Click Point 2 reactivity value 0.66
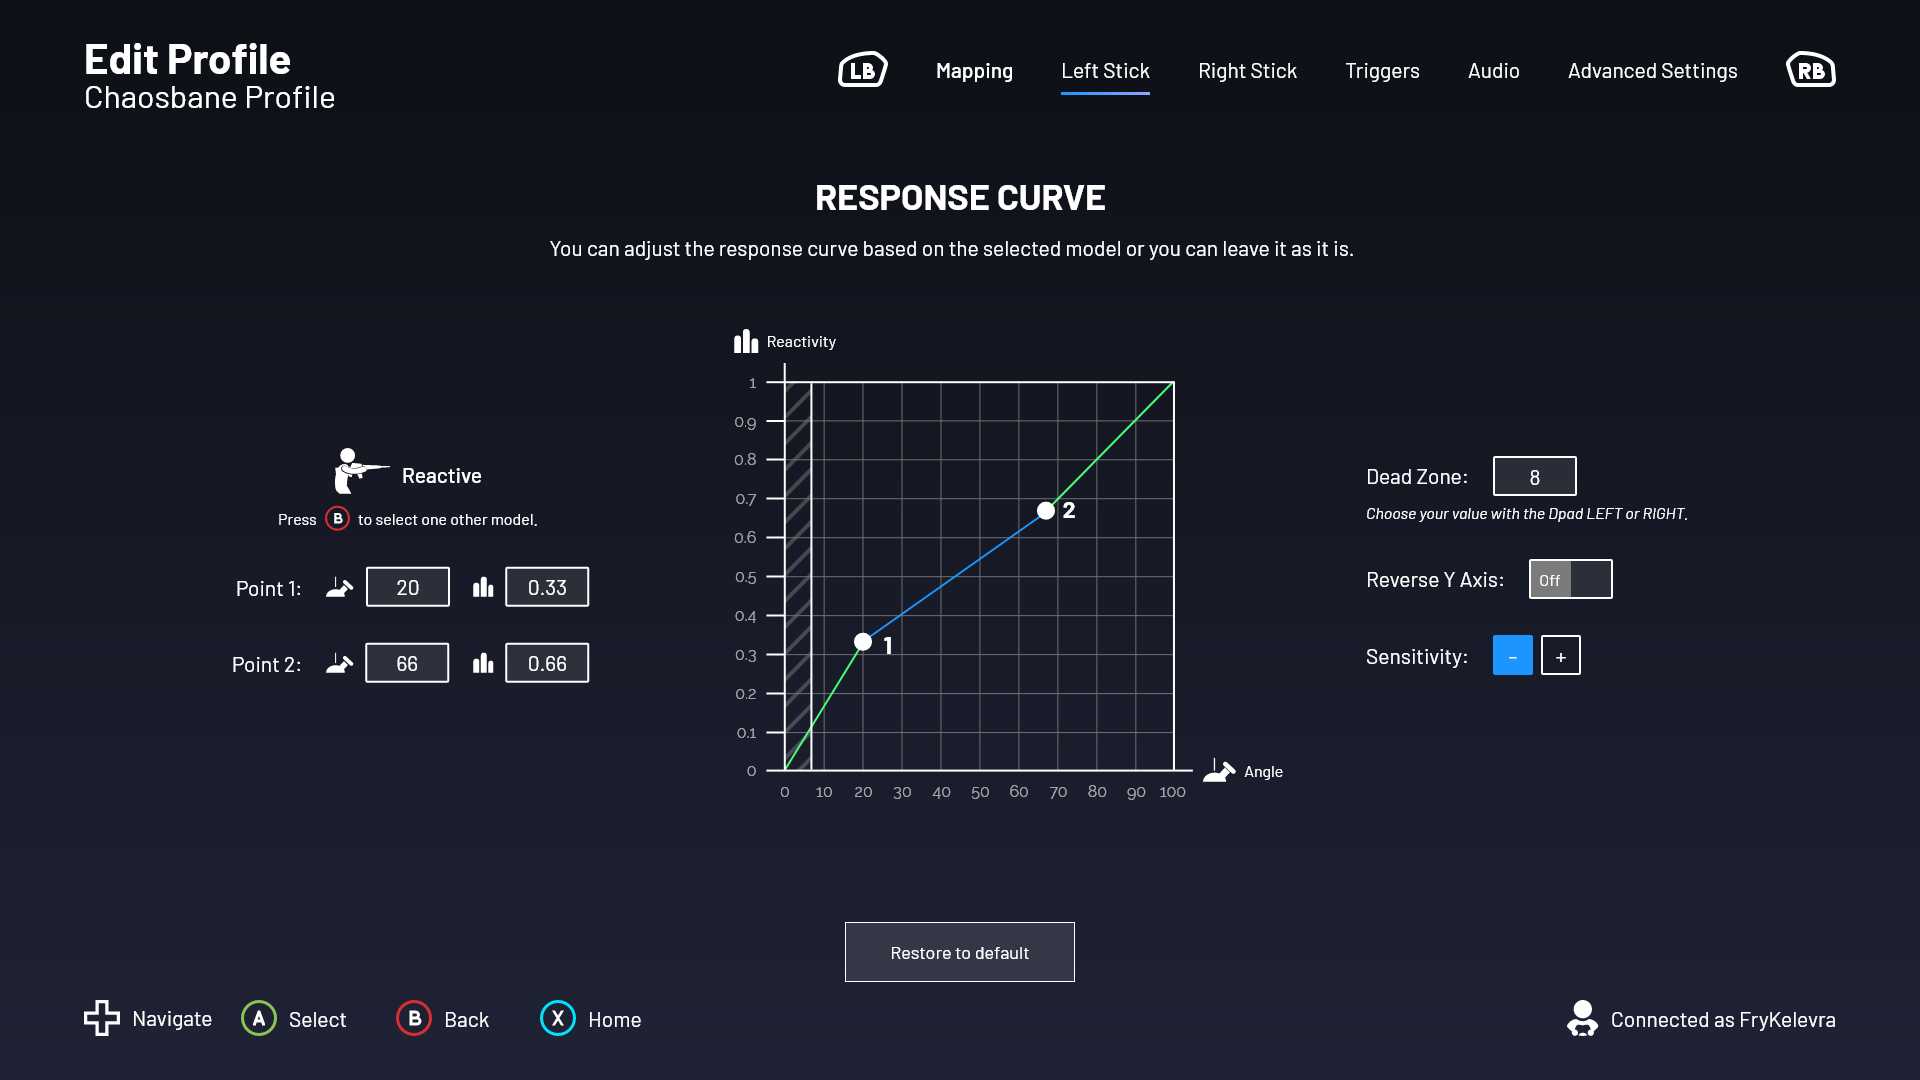The image size is (1920, 1080). pyautogui.click(x=547, y=663)
